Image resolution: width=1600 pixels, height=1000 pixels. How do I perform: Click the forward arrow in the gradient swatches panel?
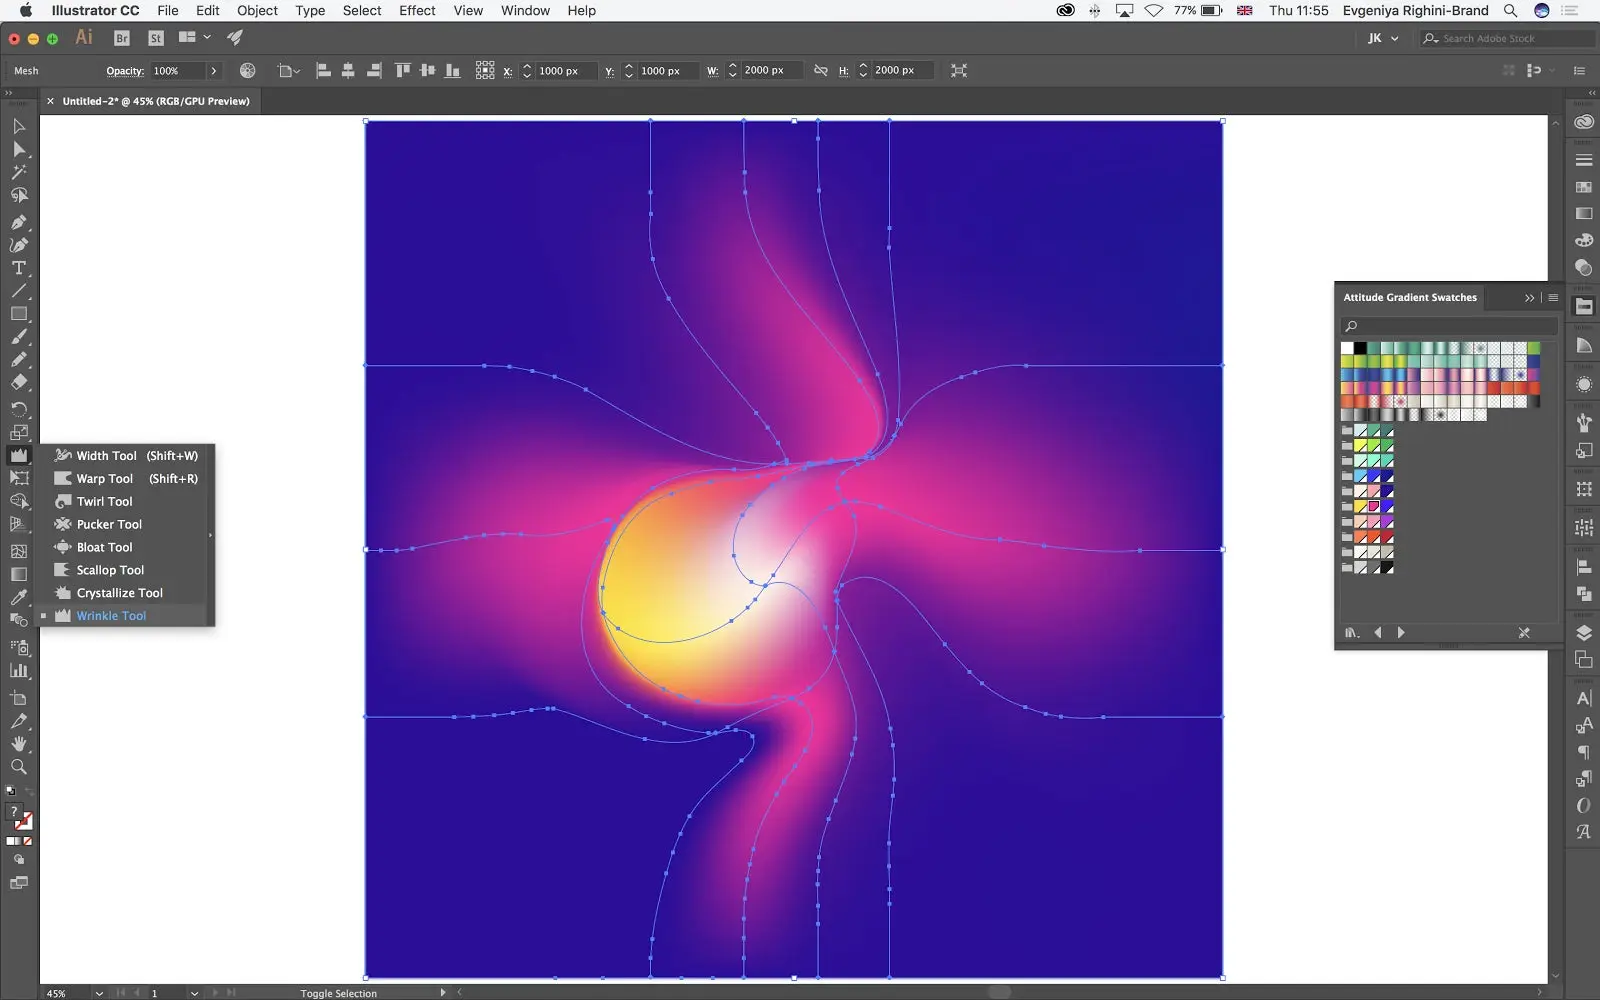(x=1401, y=632)
